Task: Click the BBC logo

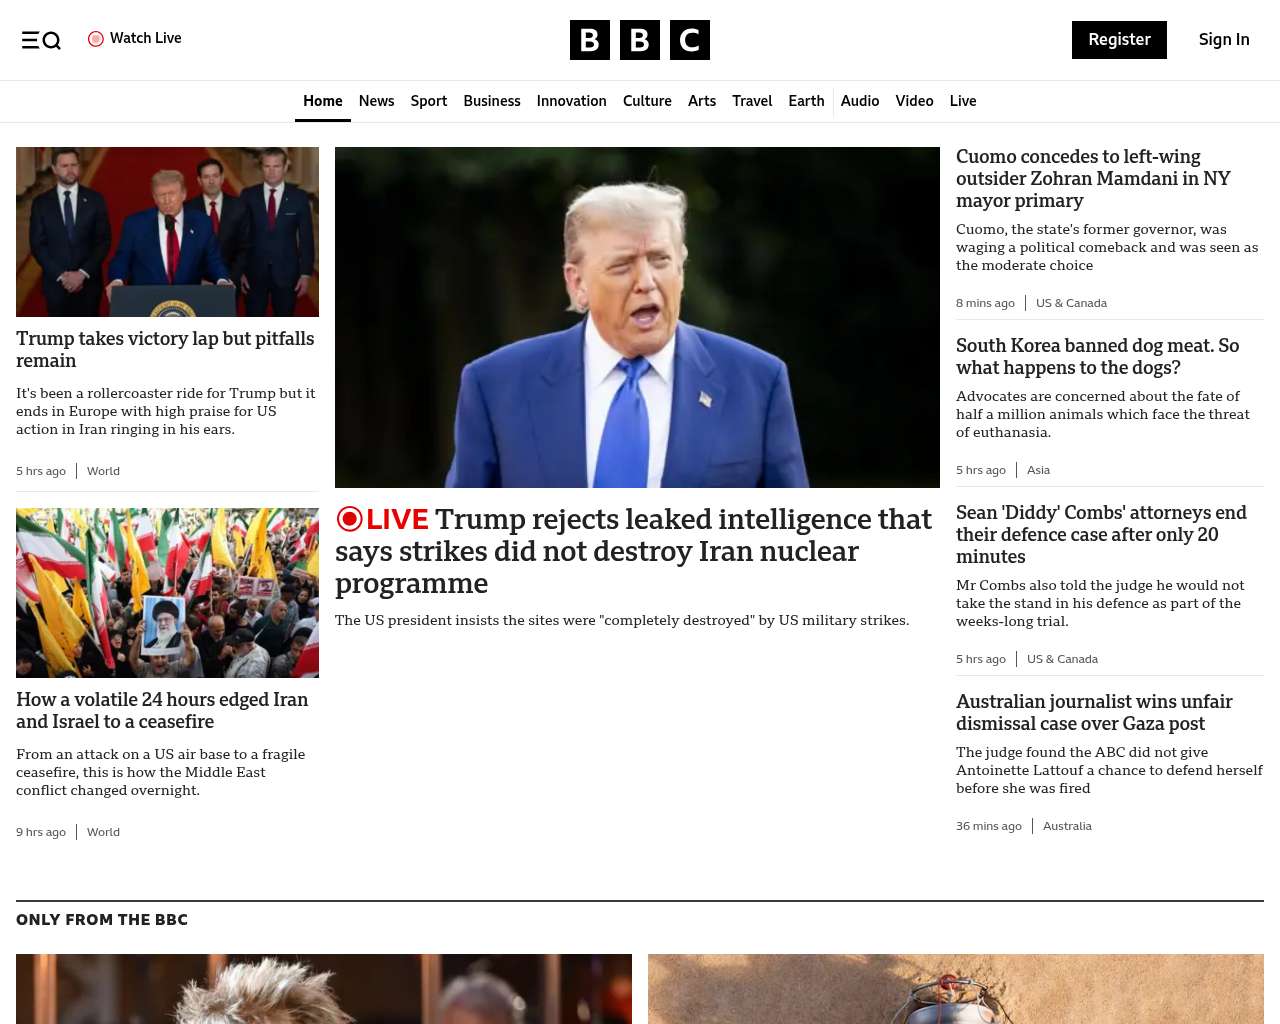Action: coord(640,40)
